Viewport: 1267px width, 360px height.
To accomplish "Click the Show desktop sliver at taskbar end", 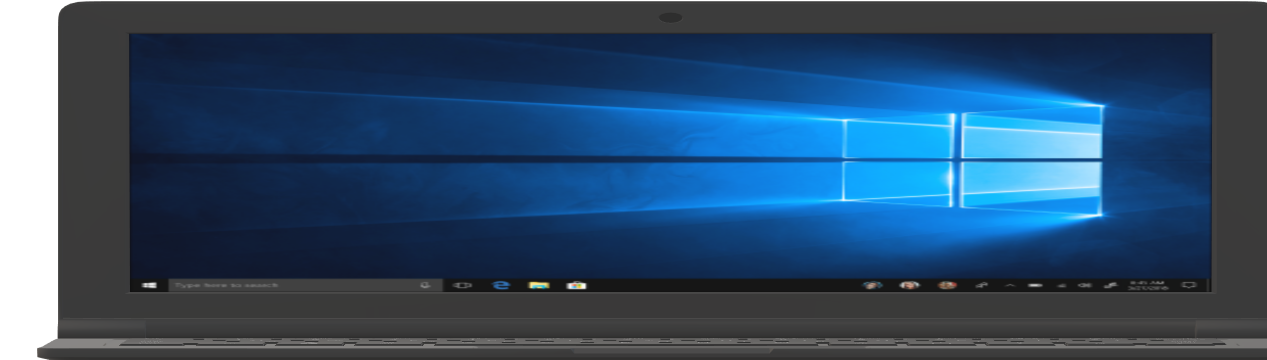I will click(1206, 285).
